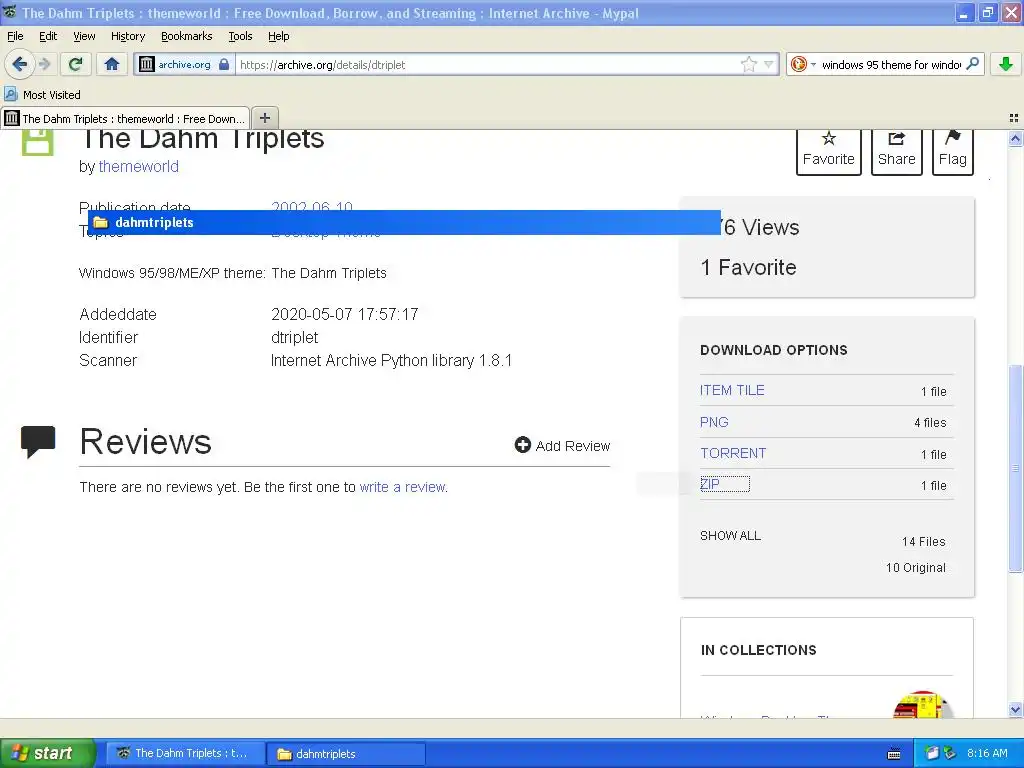This screenshot has height=768, width=1024.
Task: Click the vertical scrollbar up arrow
Action: [1015, 138]
